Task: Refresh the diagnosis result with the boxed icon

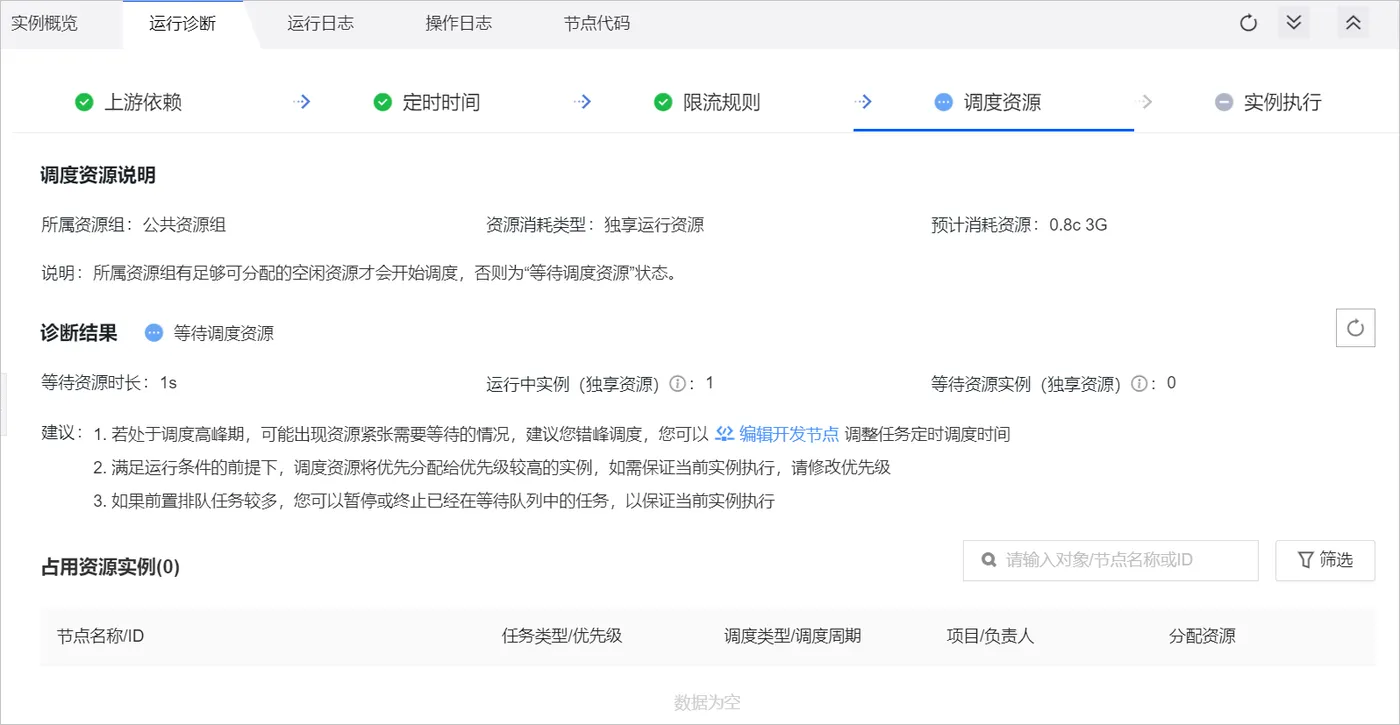Action: tap(1355, 328)
